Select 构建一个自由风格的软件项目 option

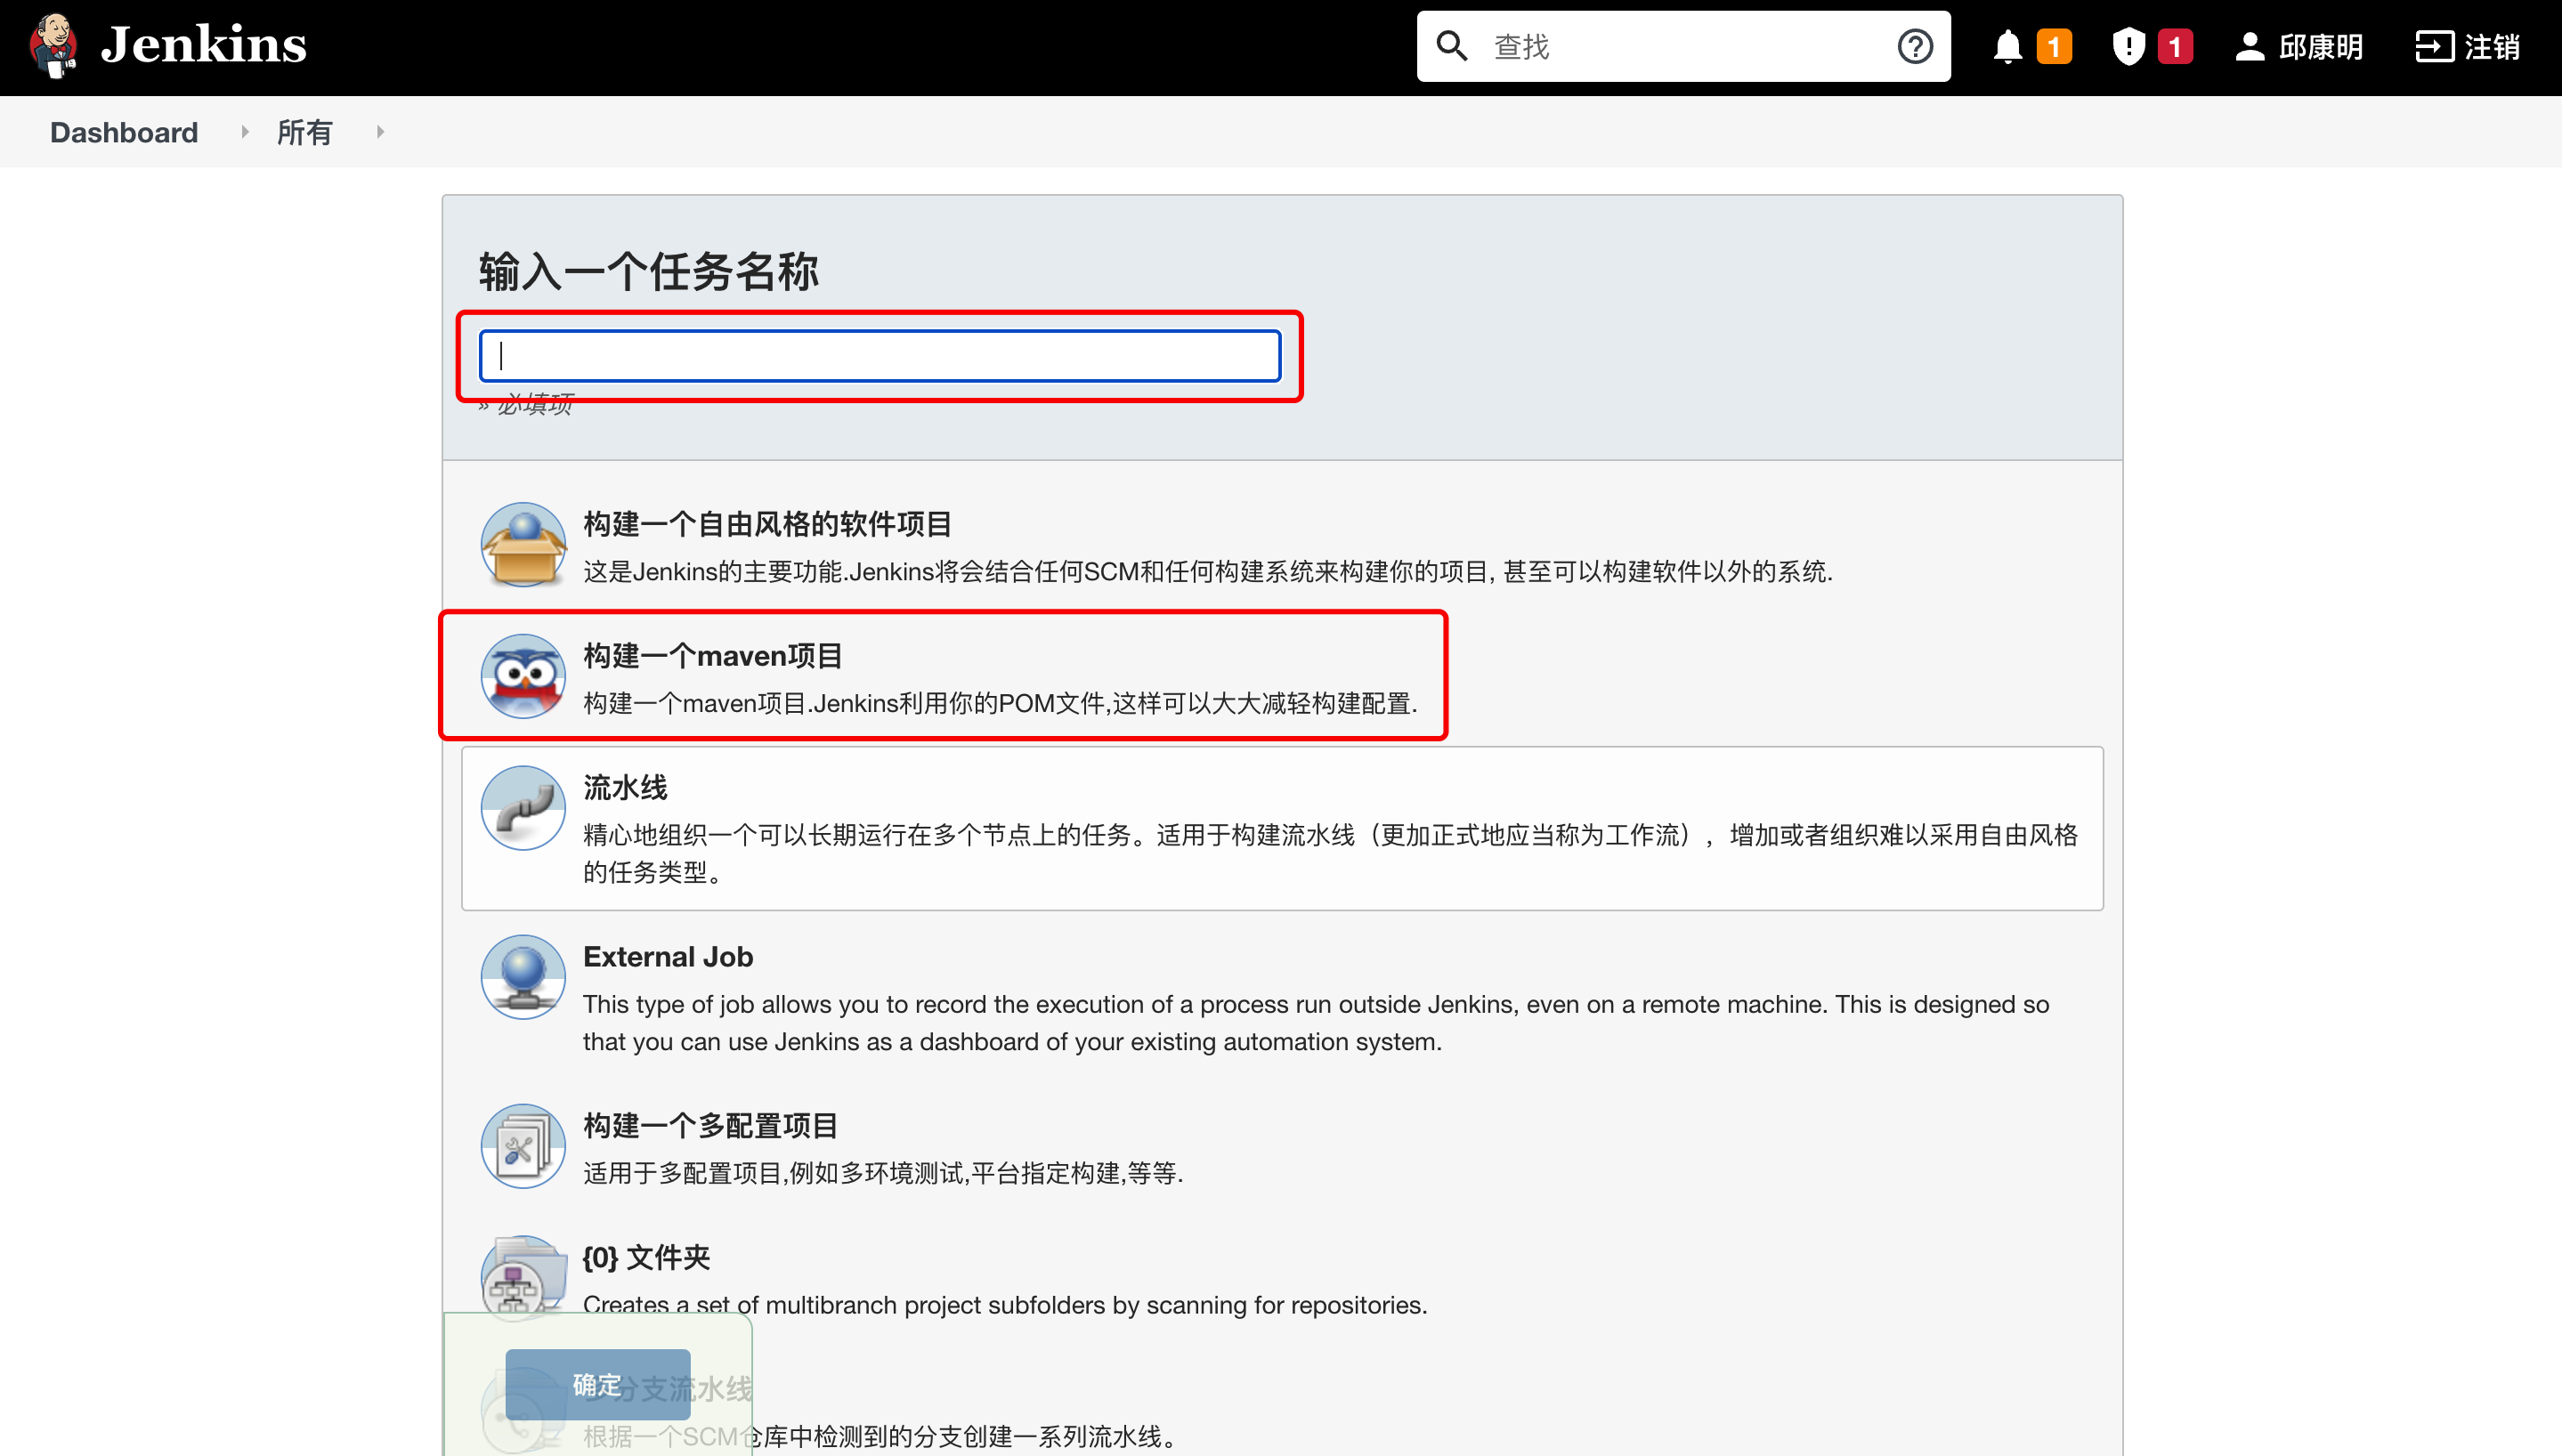point(767,524)
